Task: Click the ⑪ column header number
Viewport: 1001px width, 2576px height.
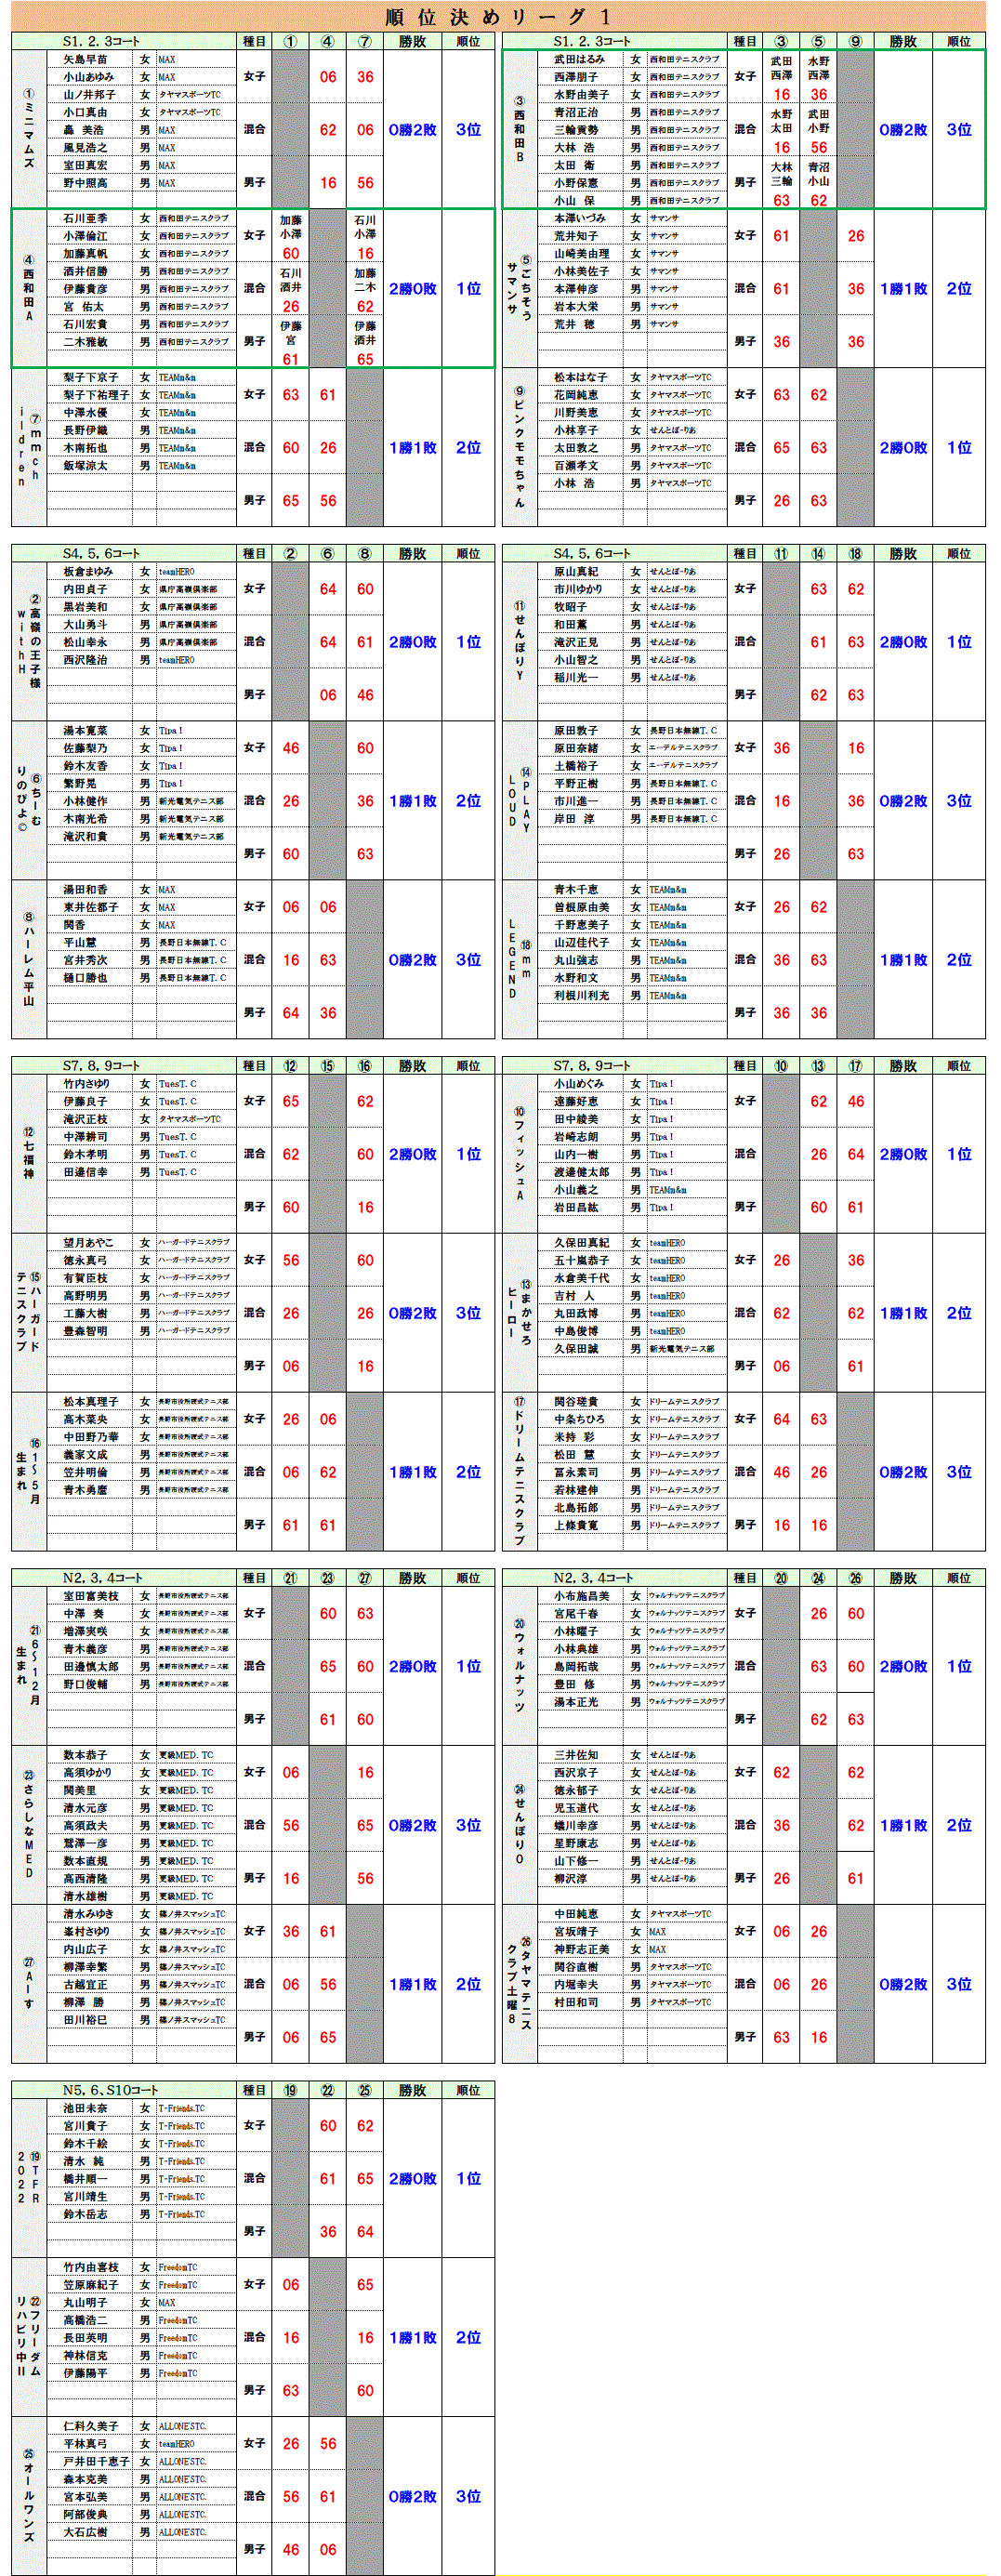Action: tap(781, 554)
